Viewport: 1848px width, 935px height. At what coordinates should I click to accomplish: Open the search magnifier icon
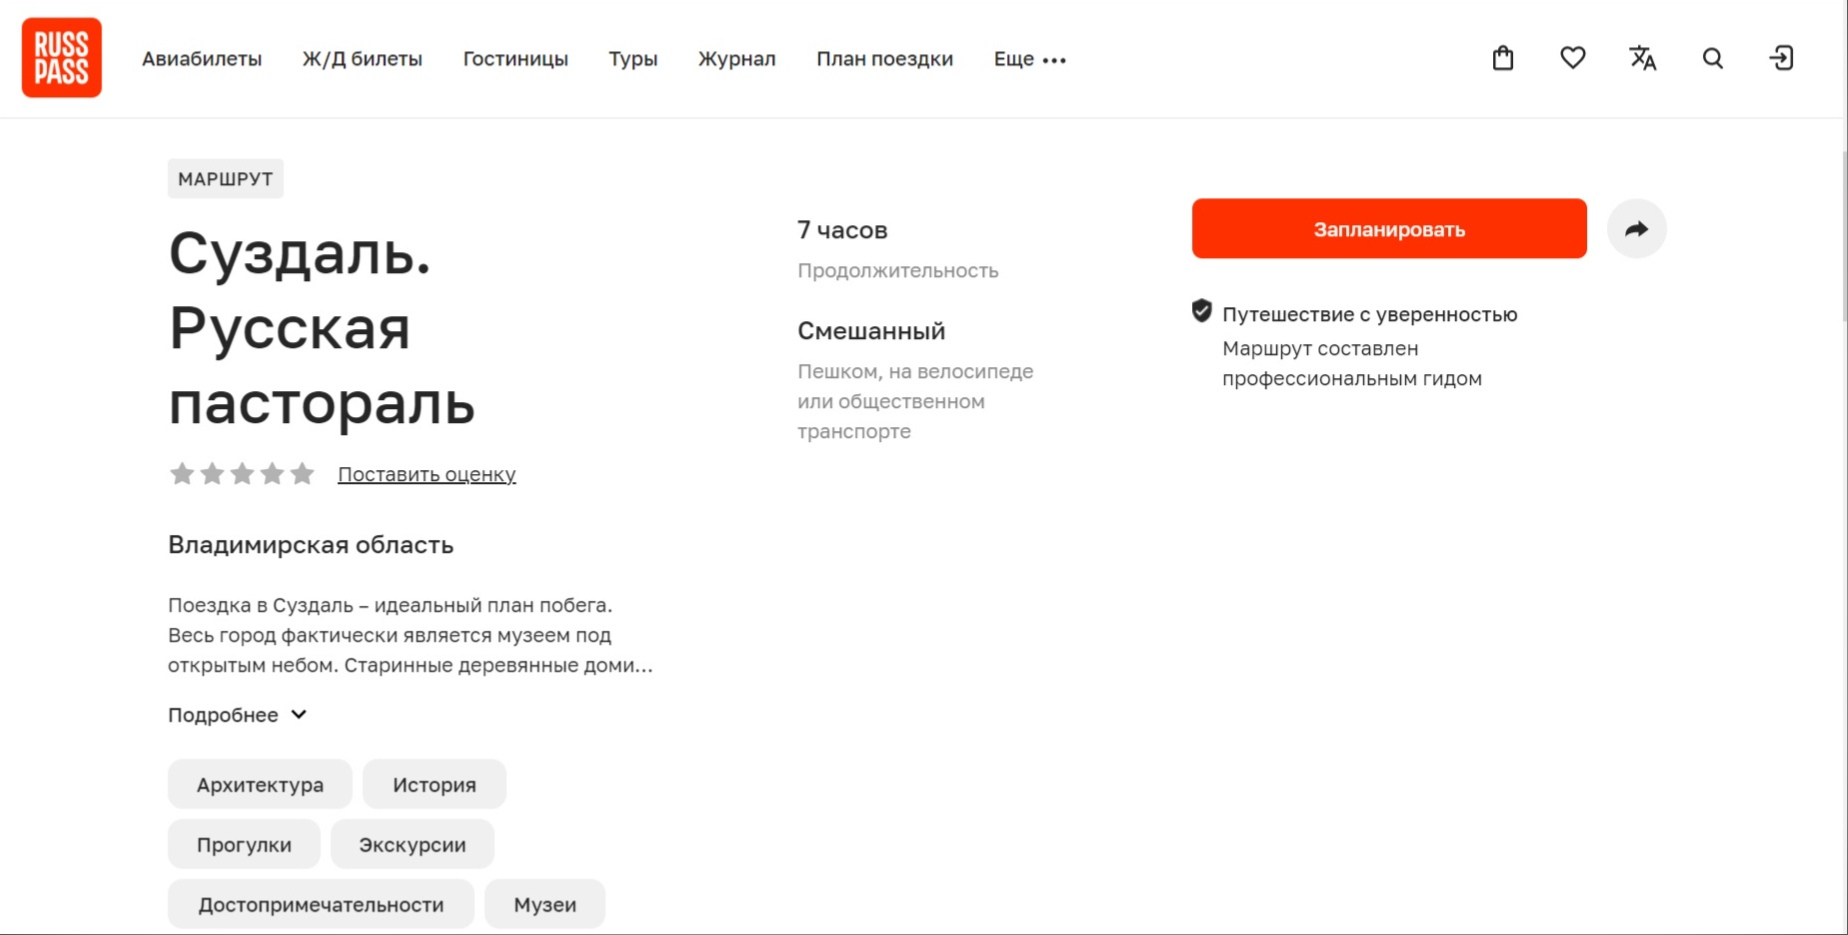tap(1712, 59)
